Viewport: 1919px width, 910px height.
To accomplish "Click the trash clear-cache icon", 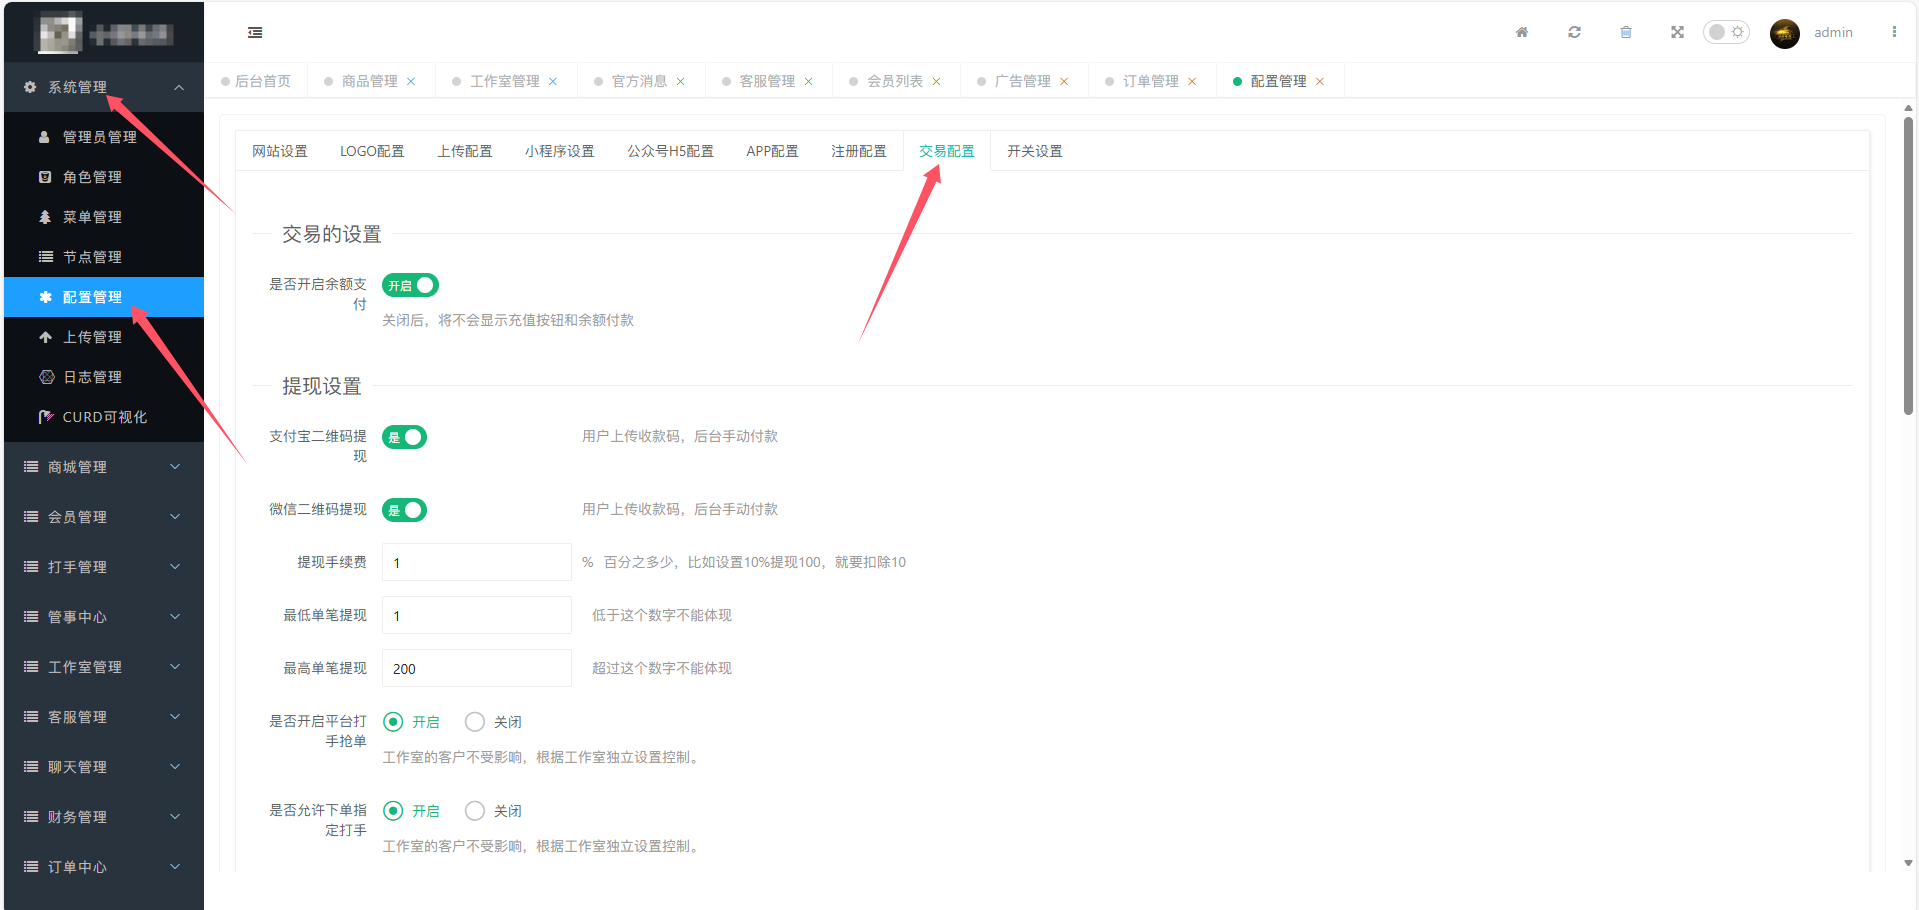I will pyautogui.click(x=1626, y=32).
